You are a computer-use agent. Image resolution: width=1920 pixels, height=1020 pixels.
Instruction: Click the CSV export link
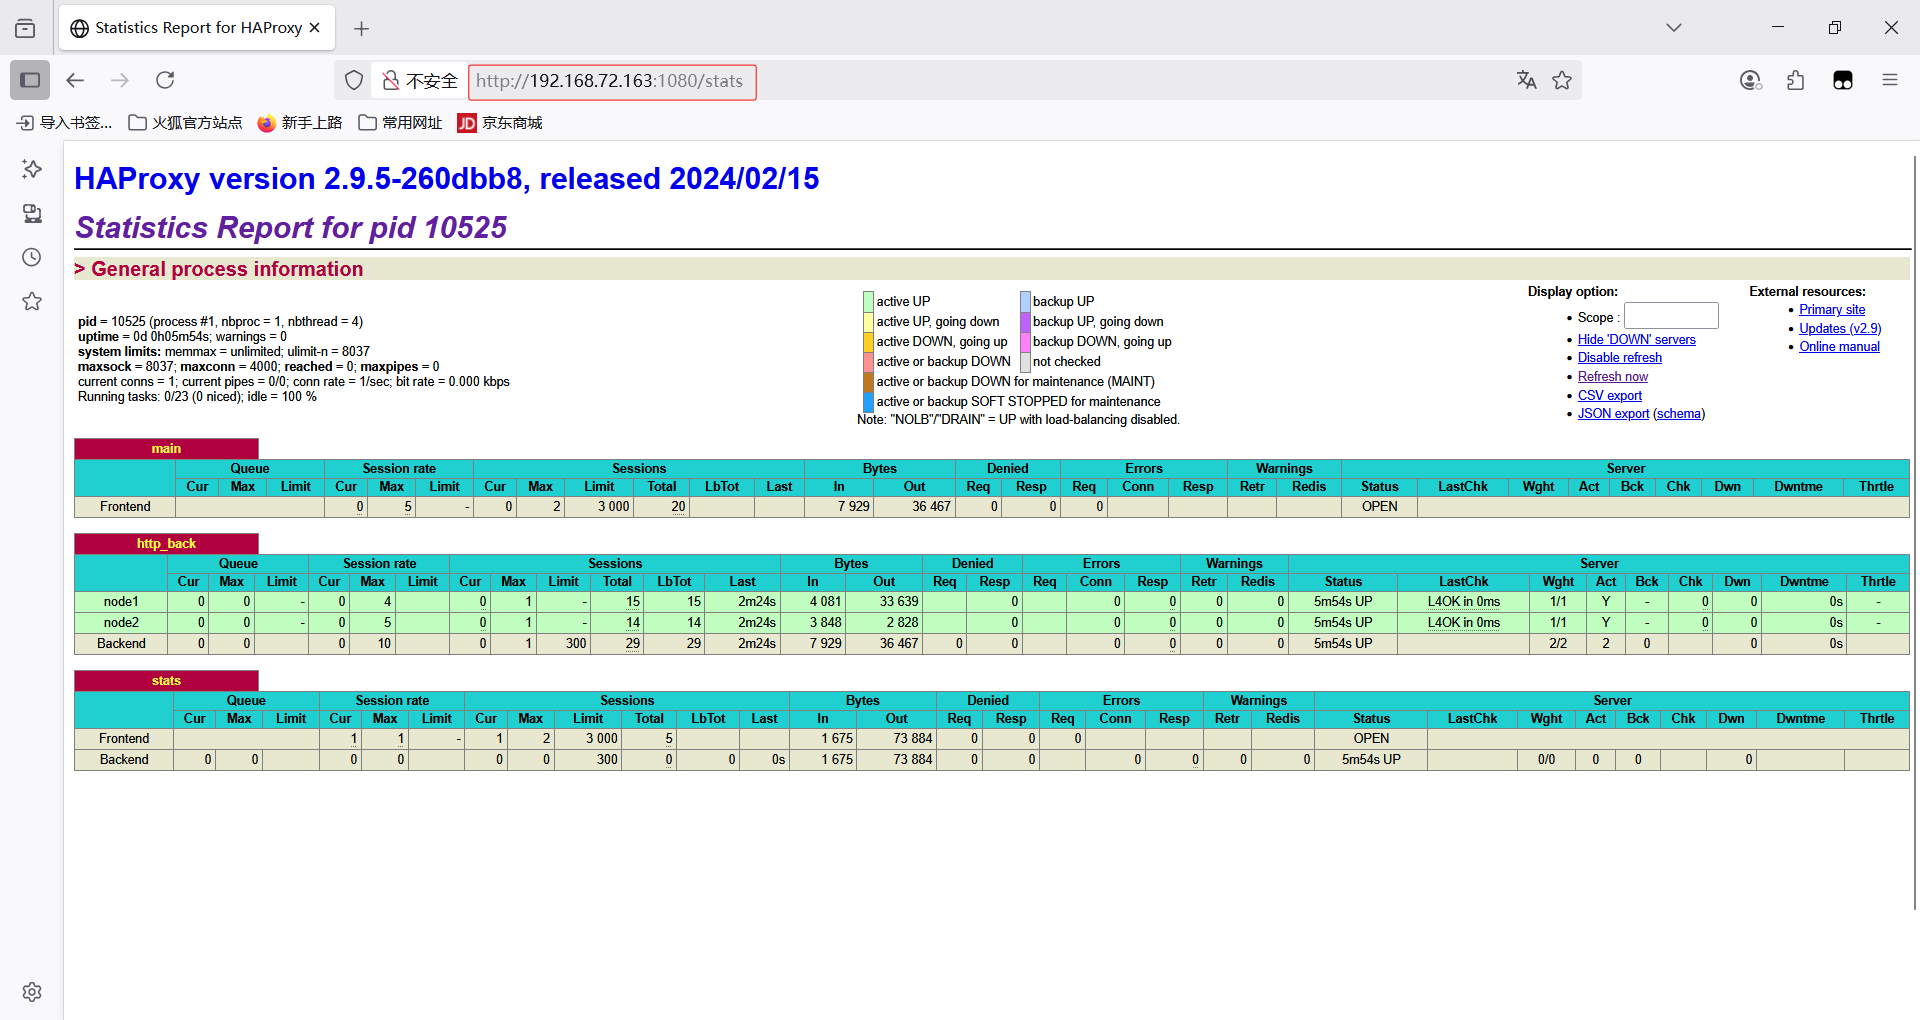pos(1610,396)
